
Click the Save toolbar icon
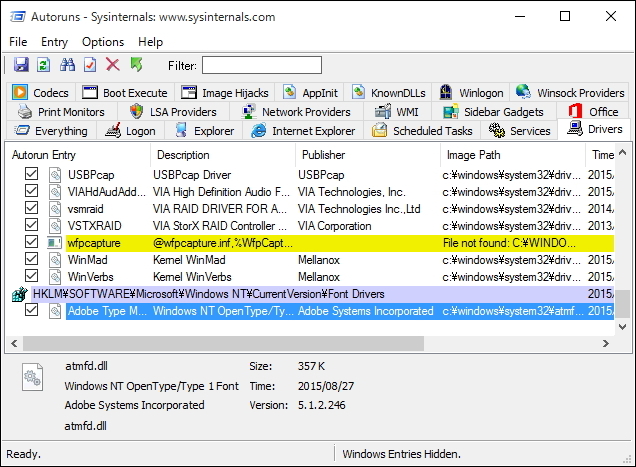(x=21, y=65)
